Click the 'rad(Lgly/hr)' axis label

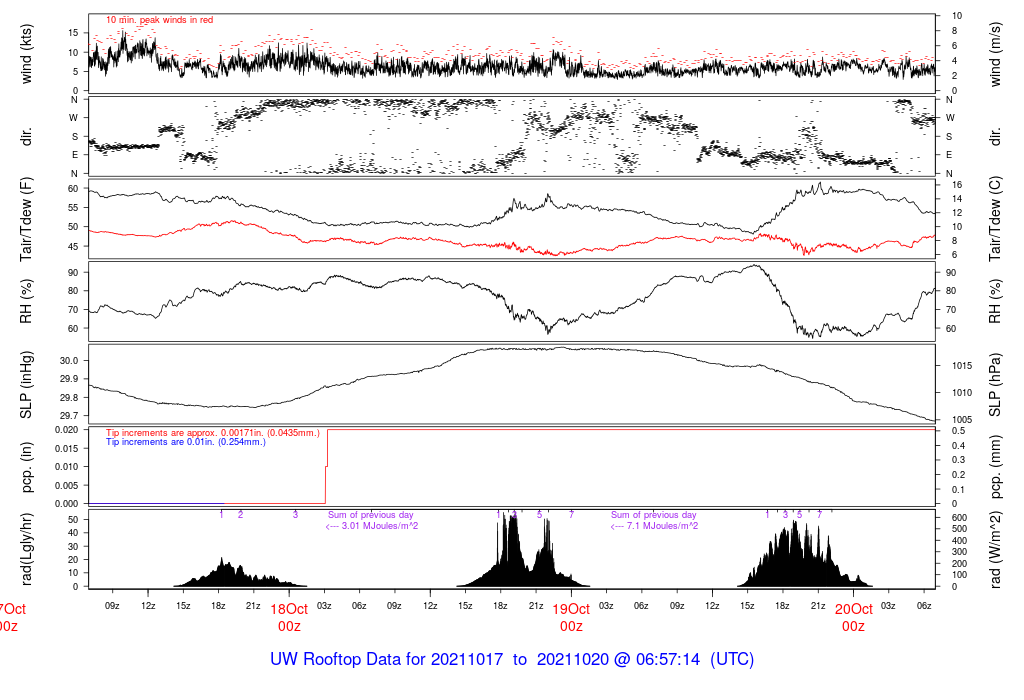coord(26,549)
